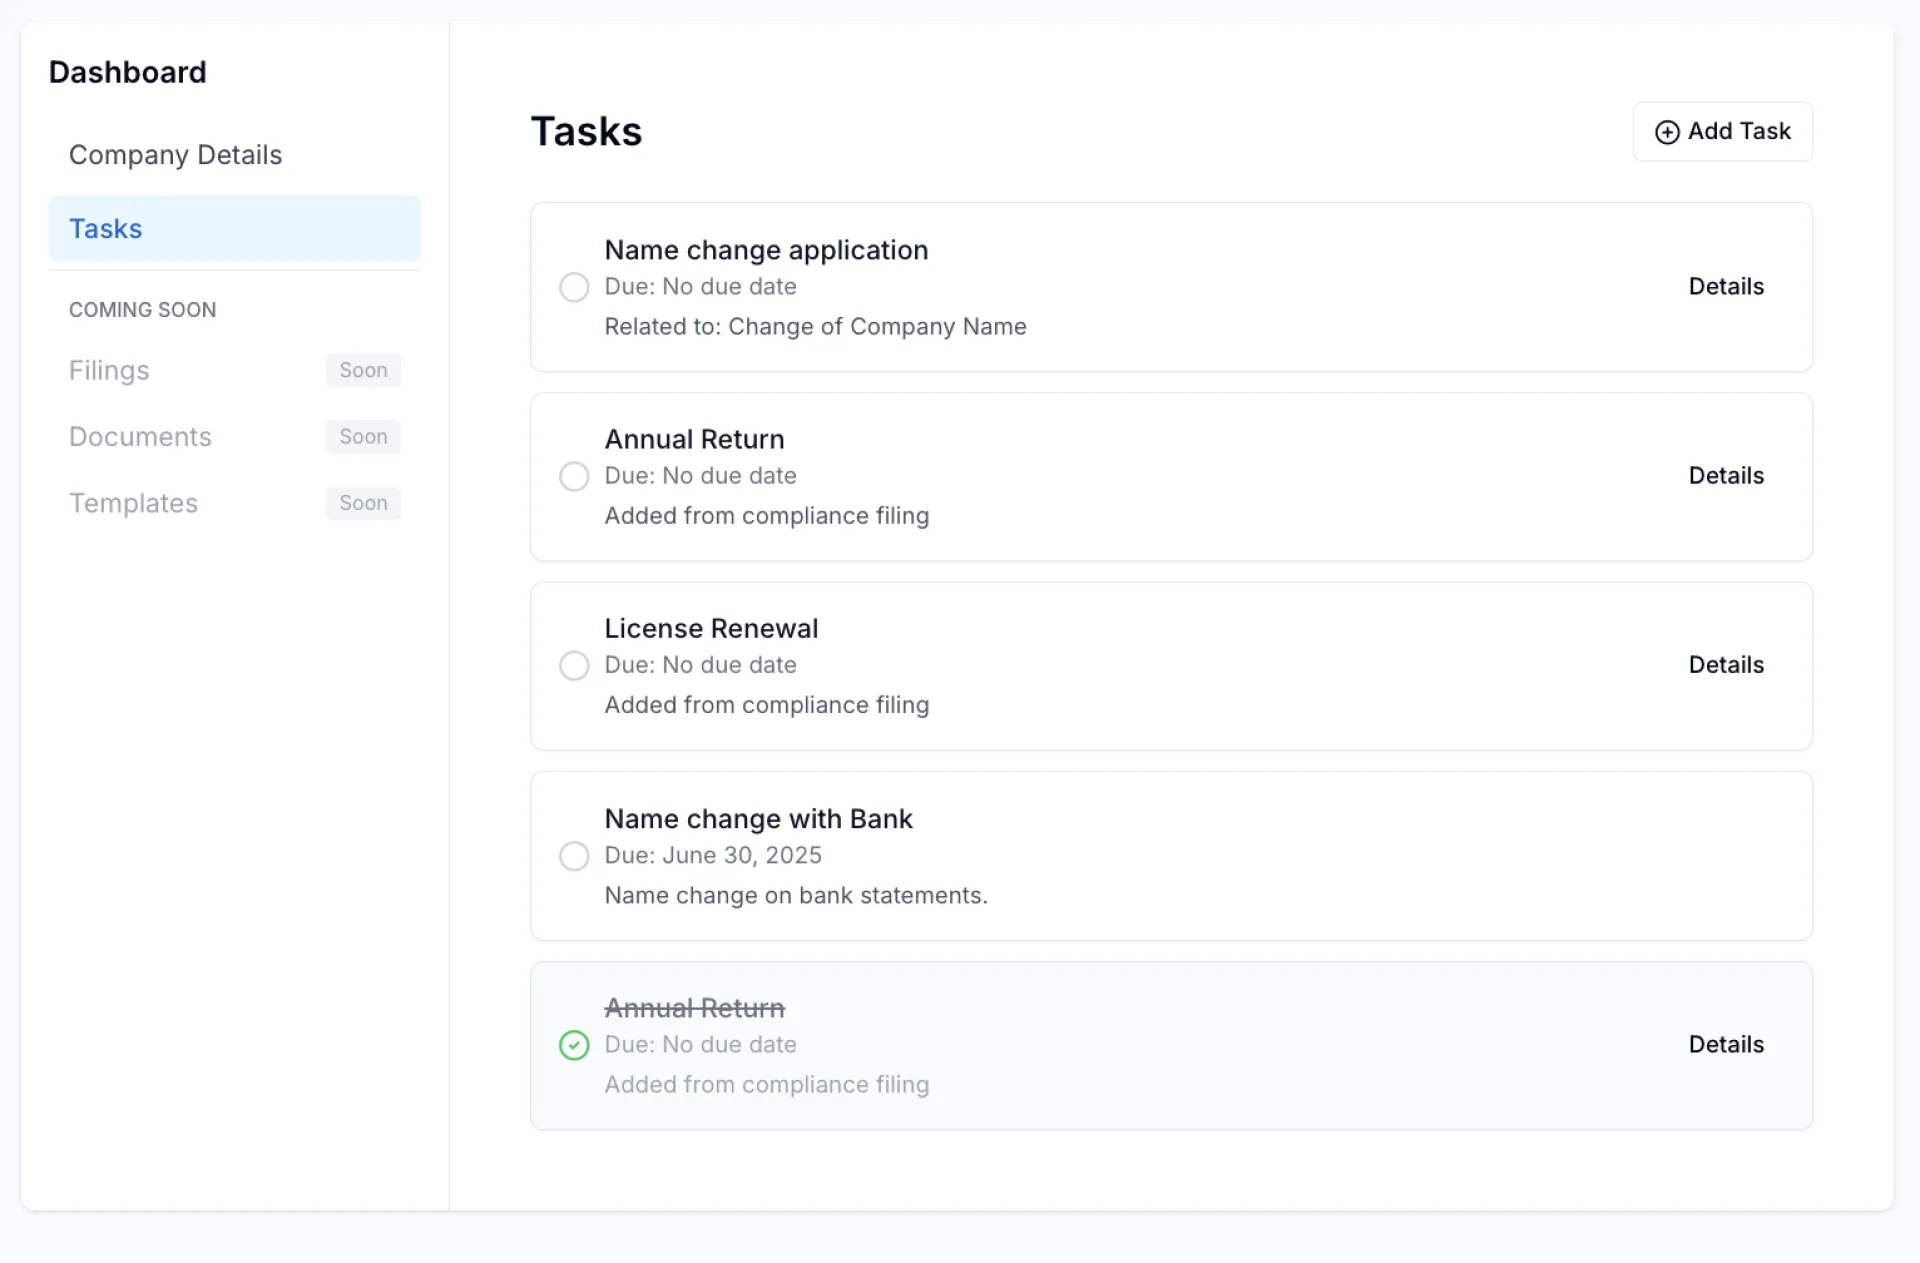Open Details for Name change application
The image size is (1920, 1263).
(1725, 287)
